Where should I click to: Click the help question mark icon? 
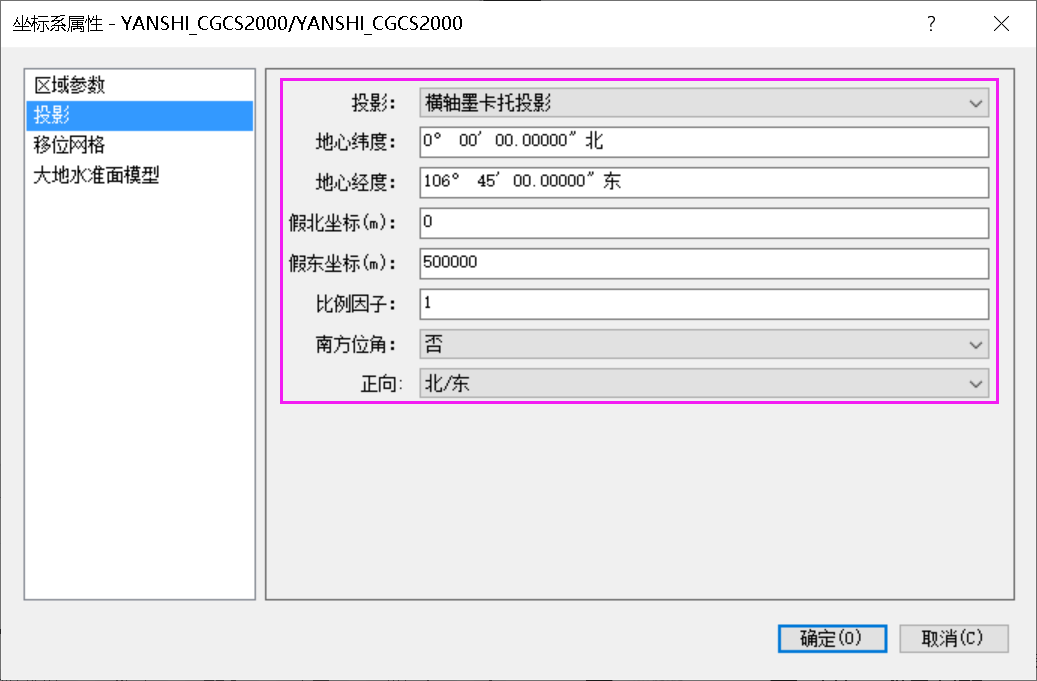[931, 23]
